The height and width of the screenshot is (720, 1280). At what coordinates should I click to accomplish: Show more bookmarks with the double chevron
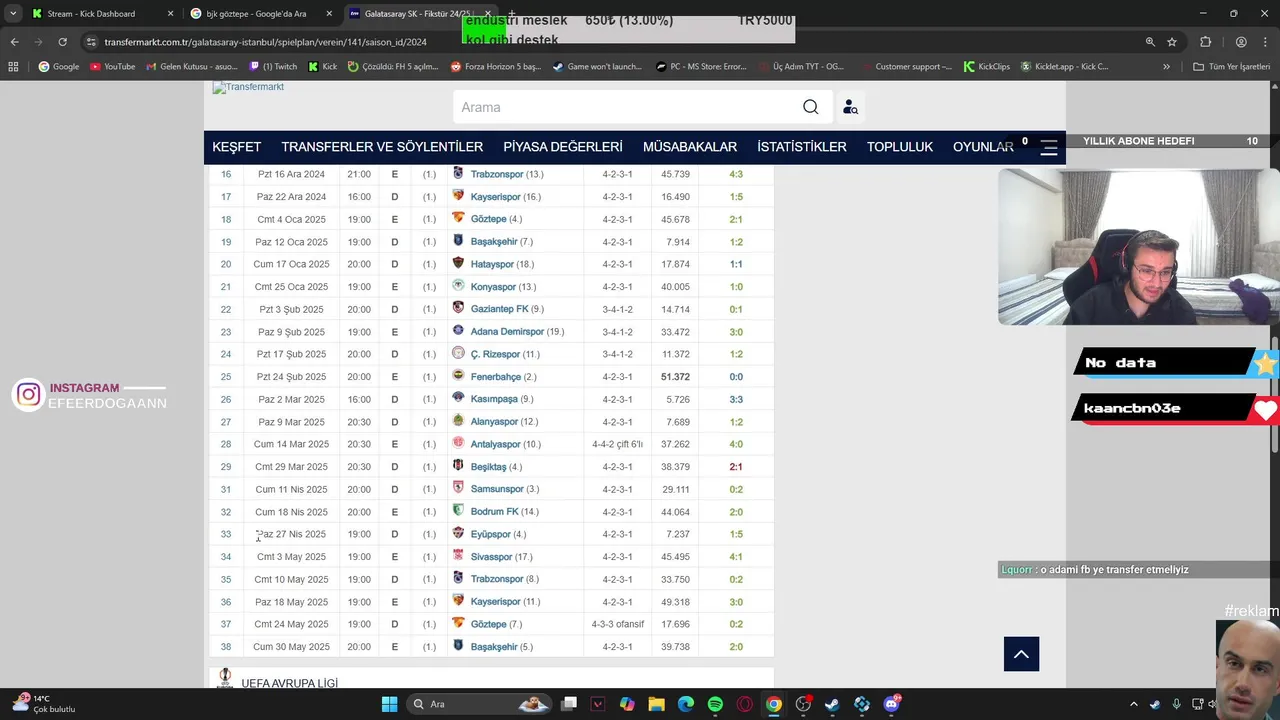pyautogui.click(x=1166, y=67)
